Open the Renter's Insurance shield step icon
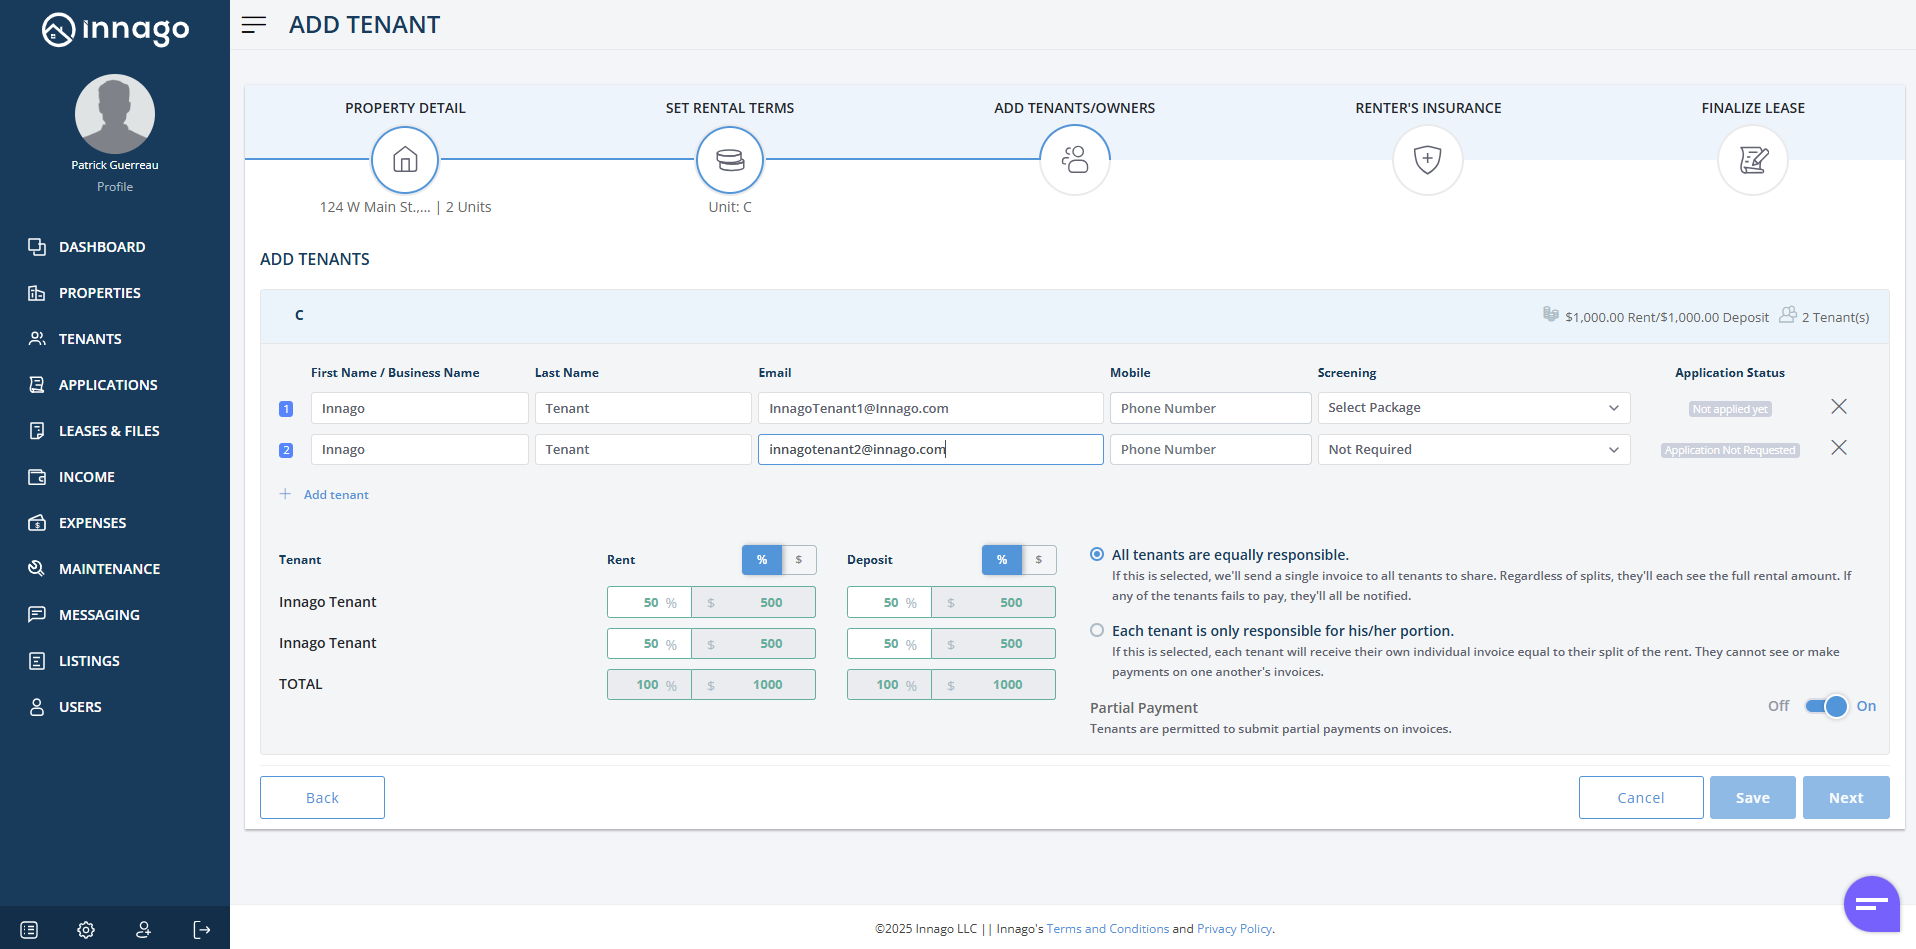The height and width of the screenshot is (949, 1916). point(1427,160)
